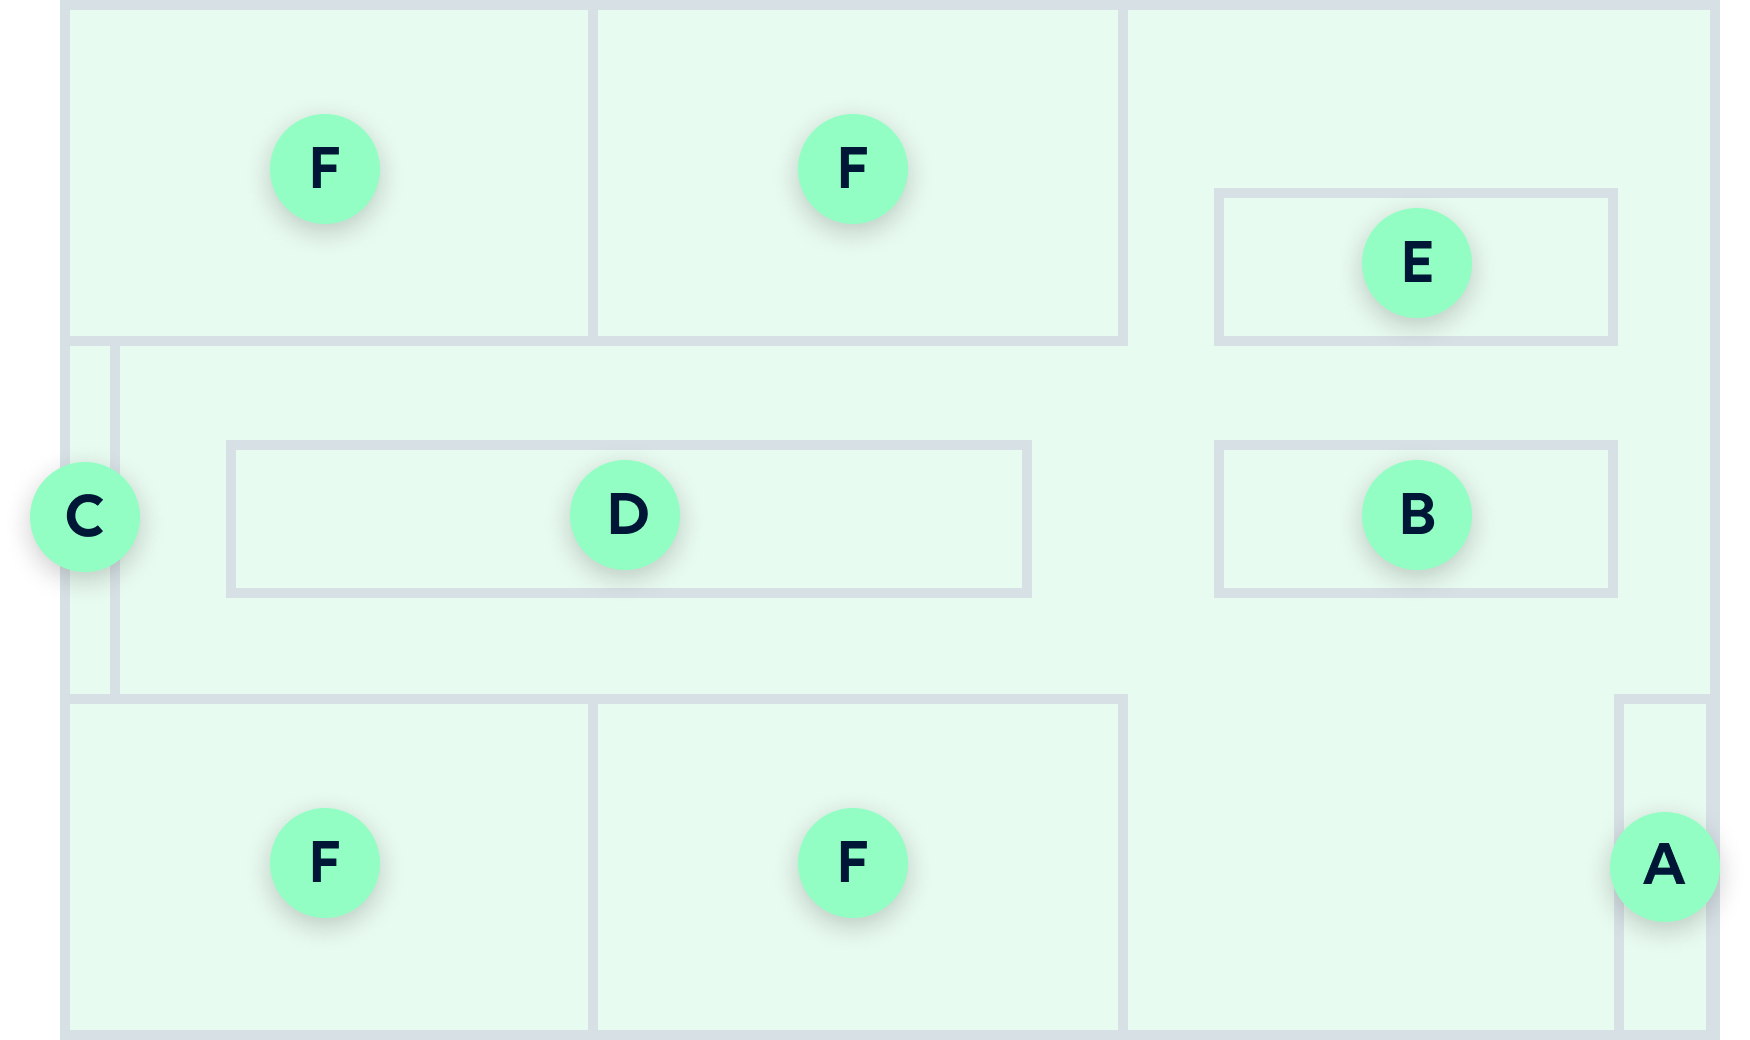Screen dimensions: 1750x1040
Task: Click the F marker in the lower-middle room
Action: (x=853, y=863)
